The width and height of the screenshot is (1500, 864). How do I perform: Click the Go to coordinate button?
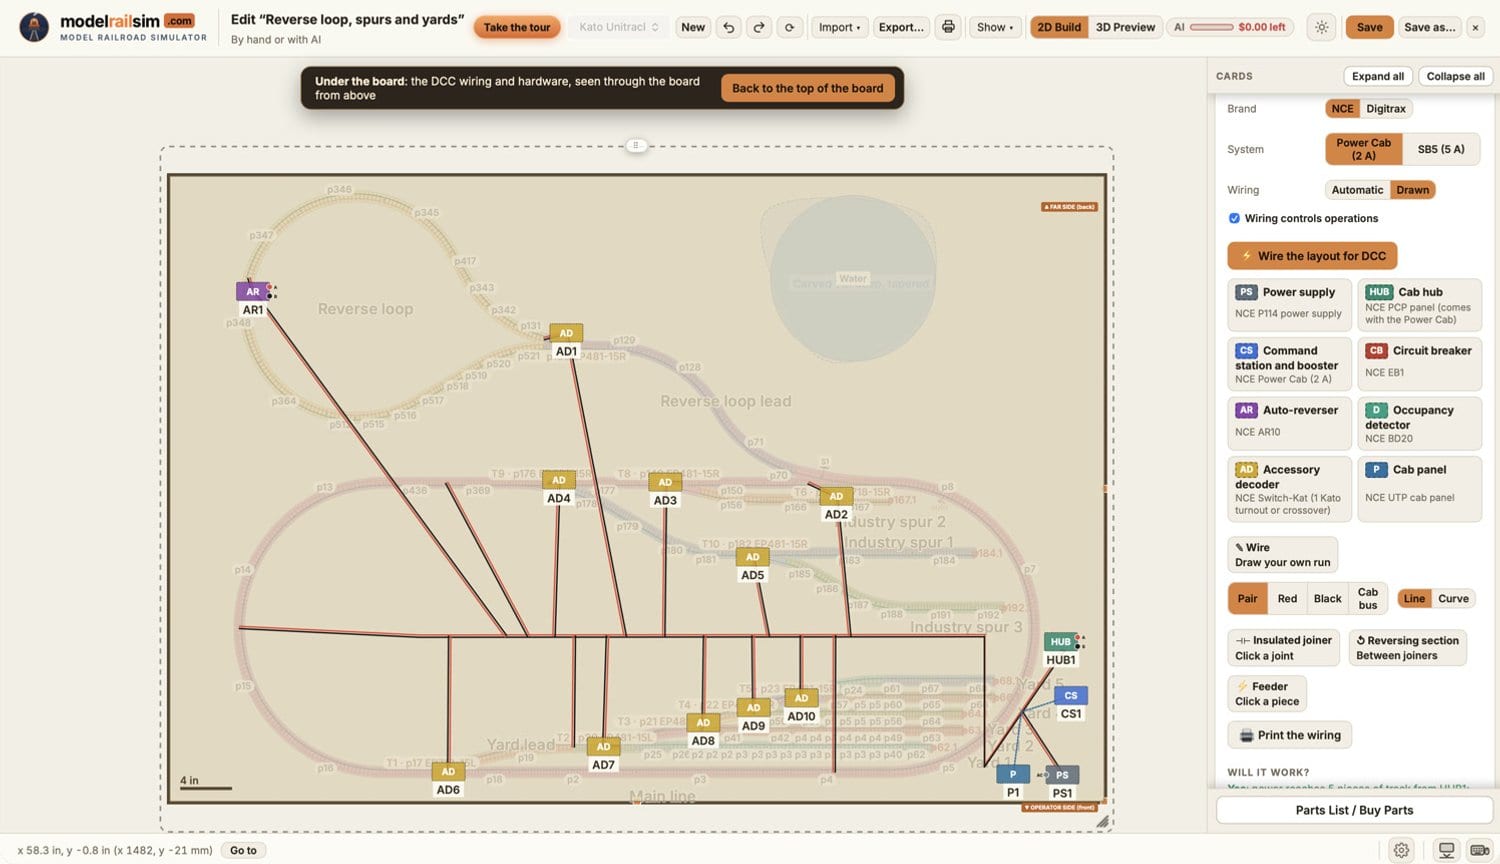pos(243,850)
